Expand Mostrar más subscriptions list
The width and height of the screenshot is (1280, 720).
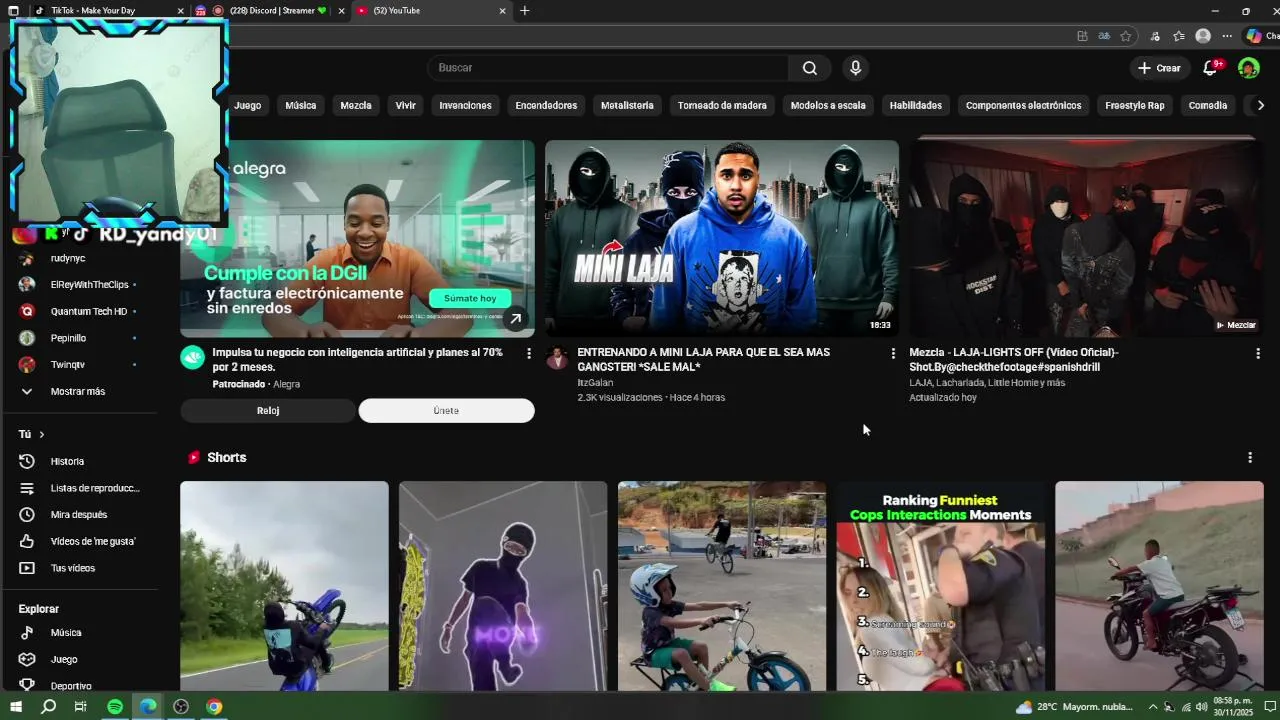[80, 391]
